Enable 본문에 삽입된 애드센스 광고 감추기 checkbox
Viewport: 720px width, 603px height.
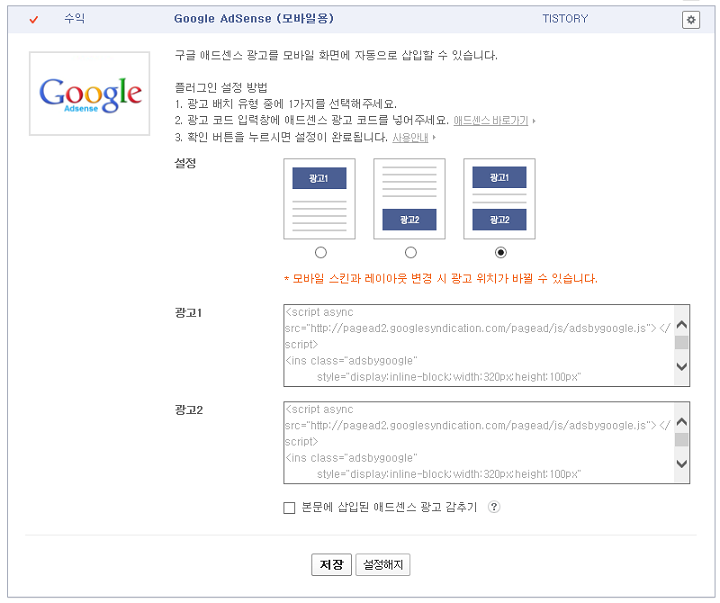coord(289,507)
